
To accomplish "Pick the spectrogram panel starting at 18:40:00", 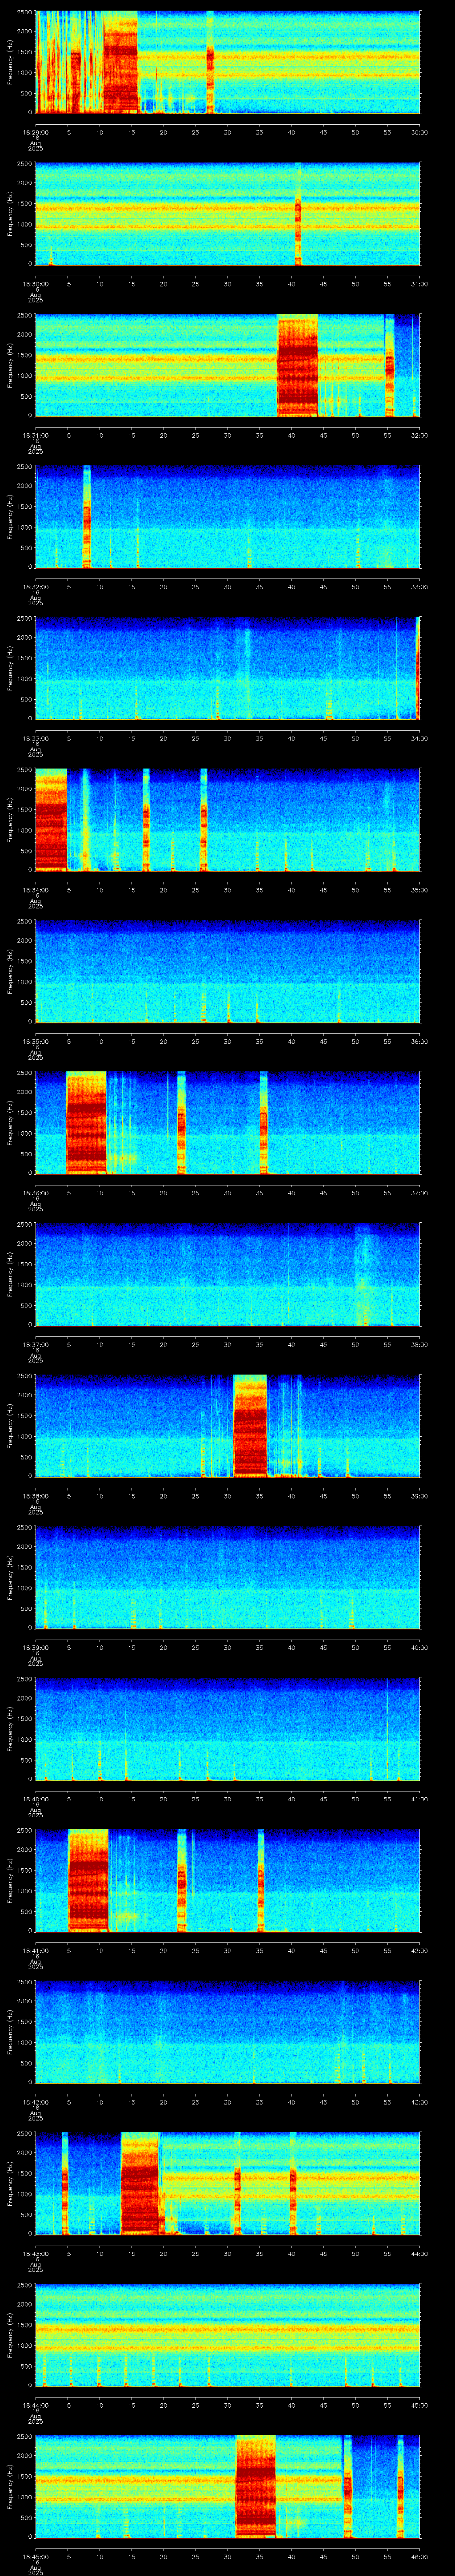I will (228, 1729).
